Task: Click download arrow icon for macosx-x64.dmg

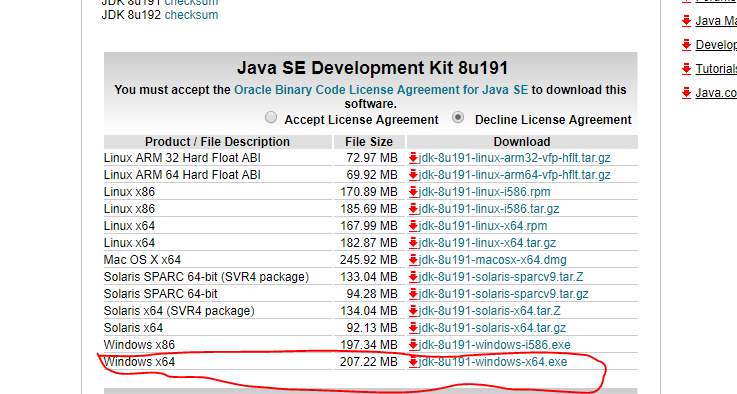Action: click(413, 260)
